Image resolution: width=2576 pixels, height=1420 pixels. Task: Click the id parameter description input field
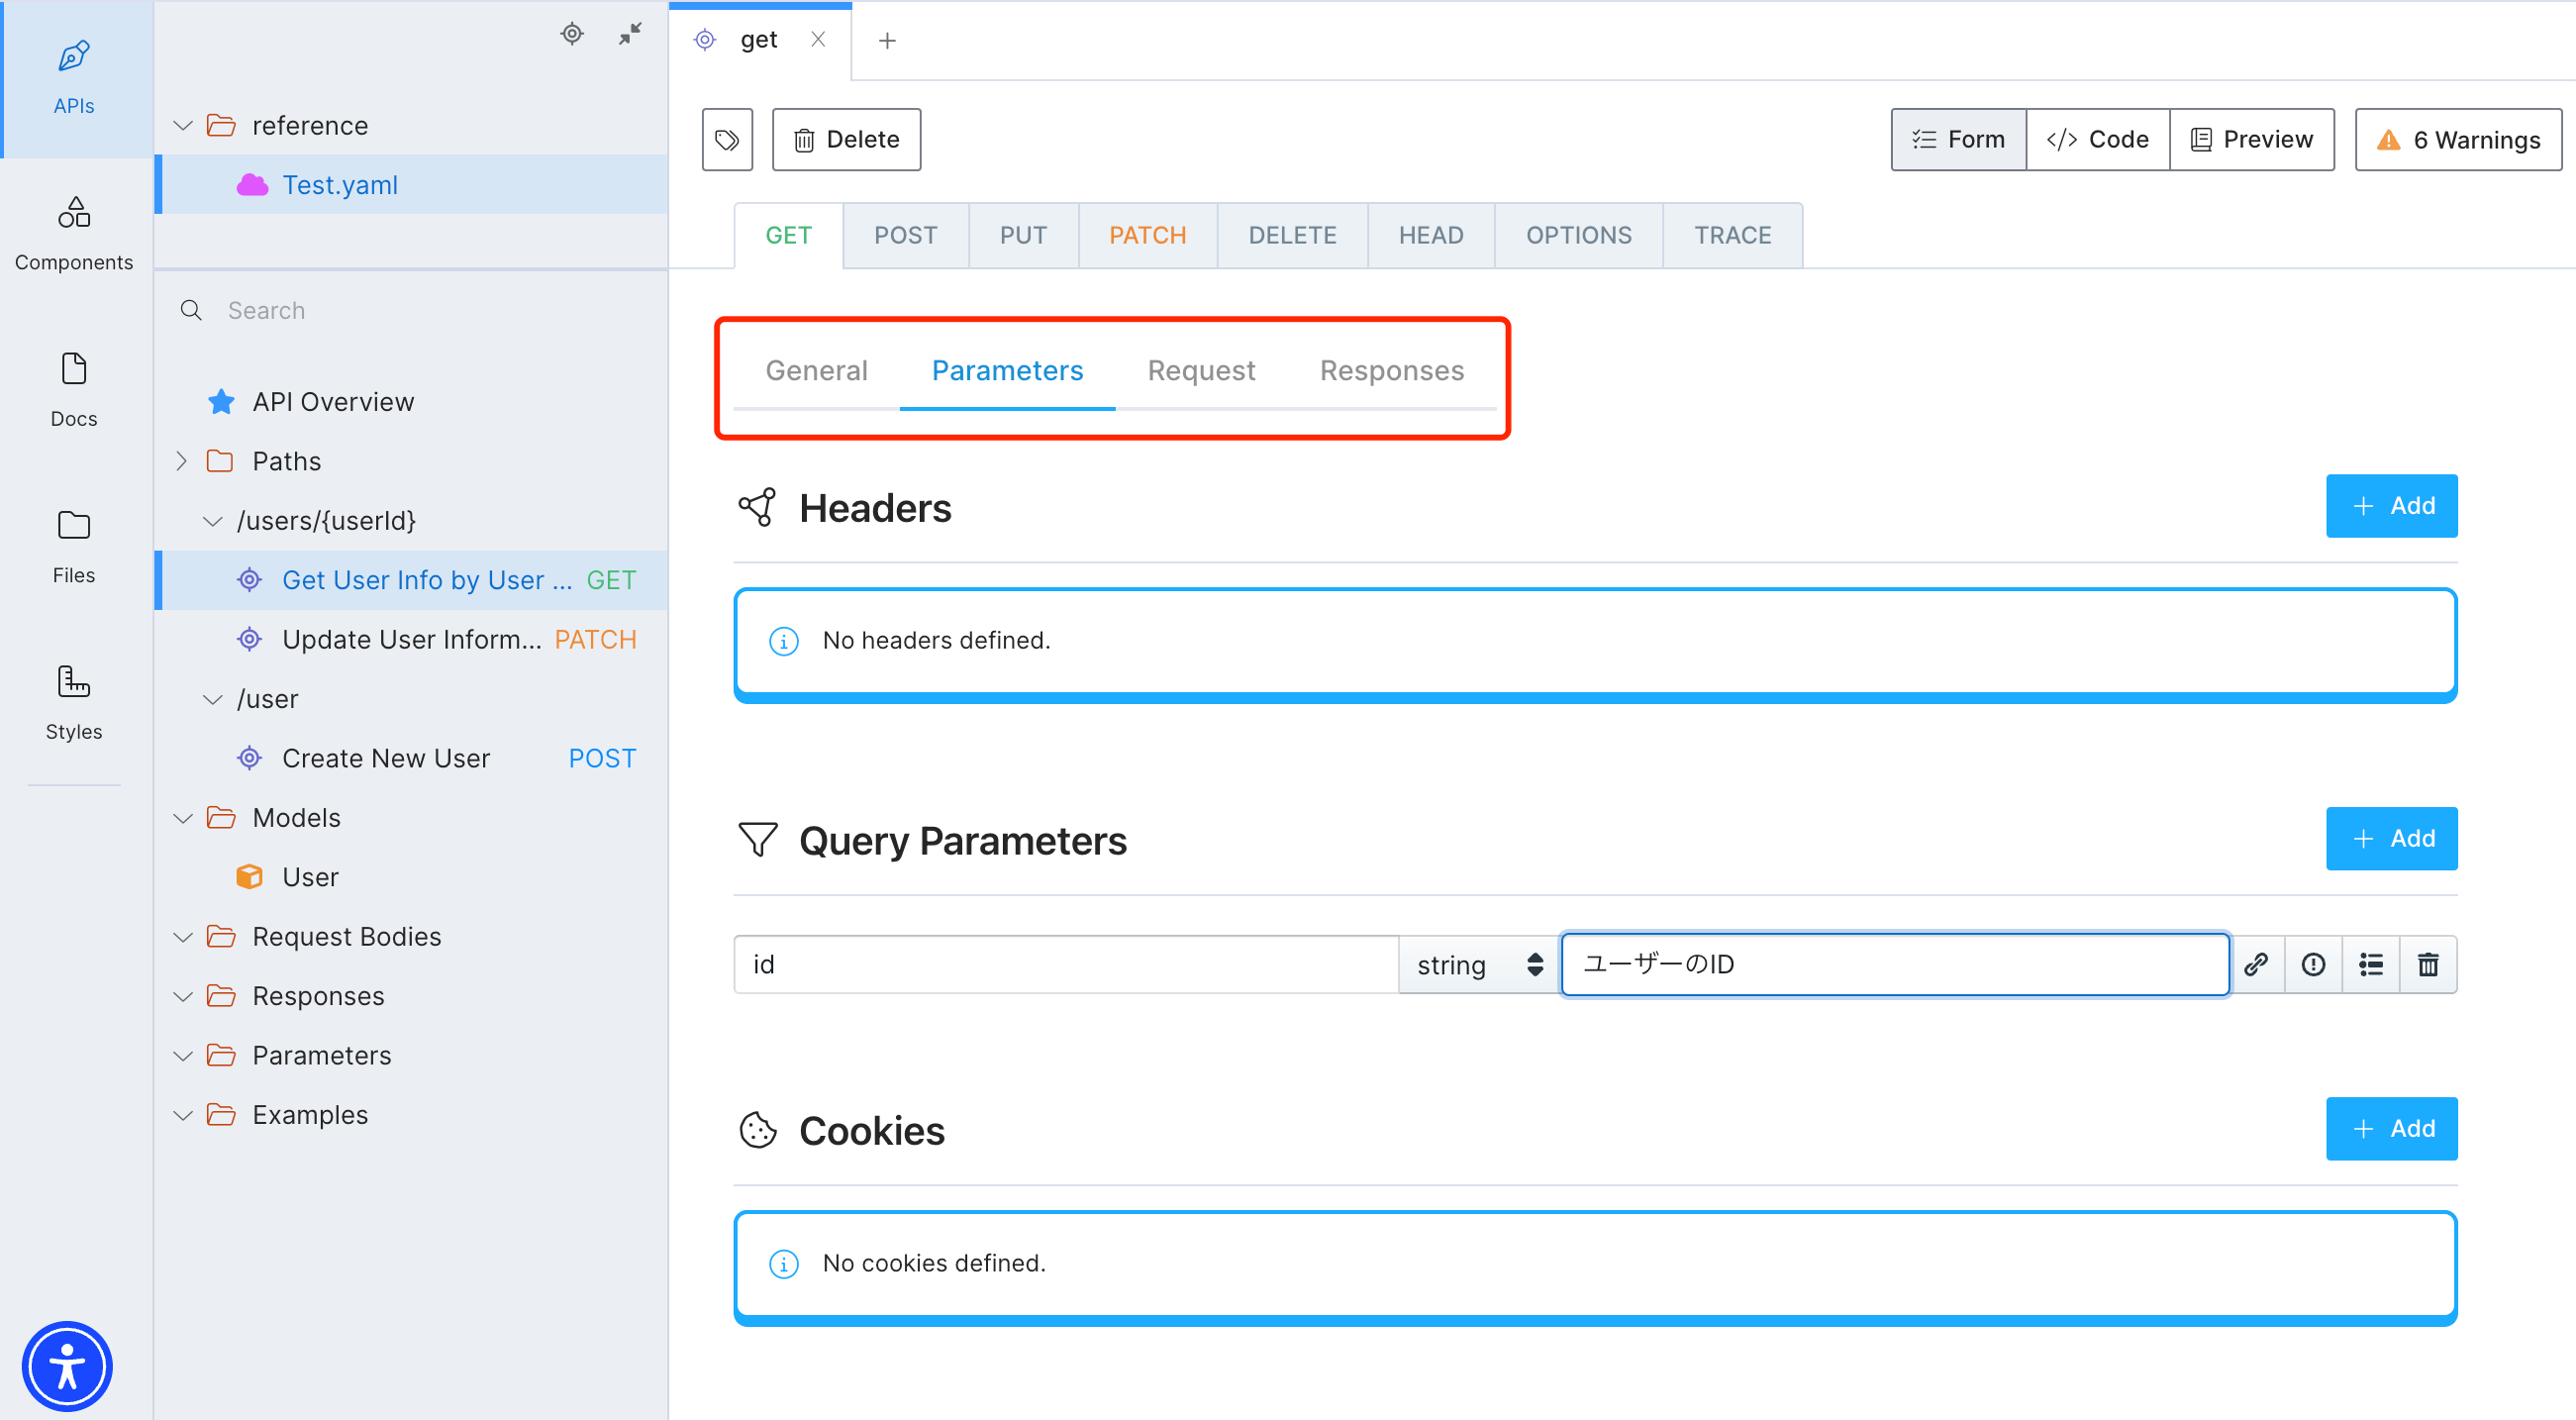pos(1895,964)
